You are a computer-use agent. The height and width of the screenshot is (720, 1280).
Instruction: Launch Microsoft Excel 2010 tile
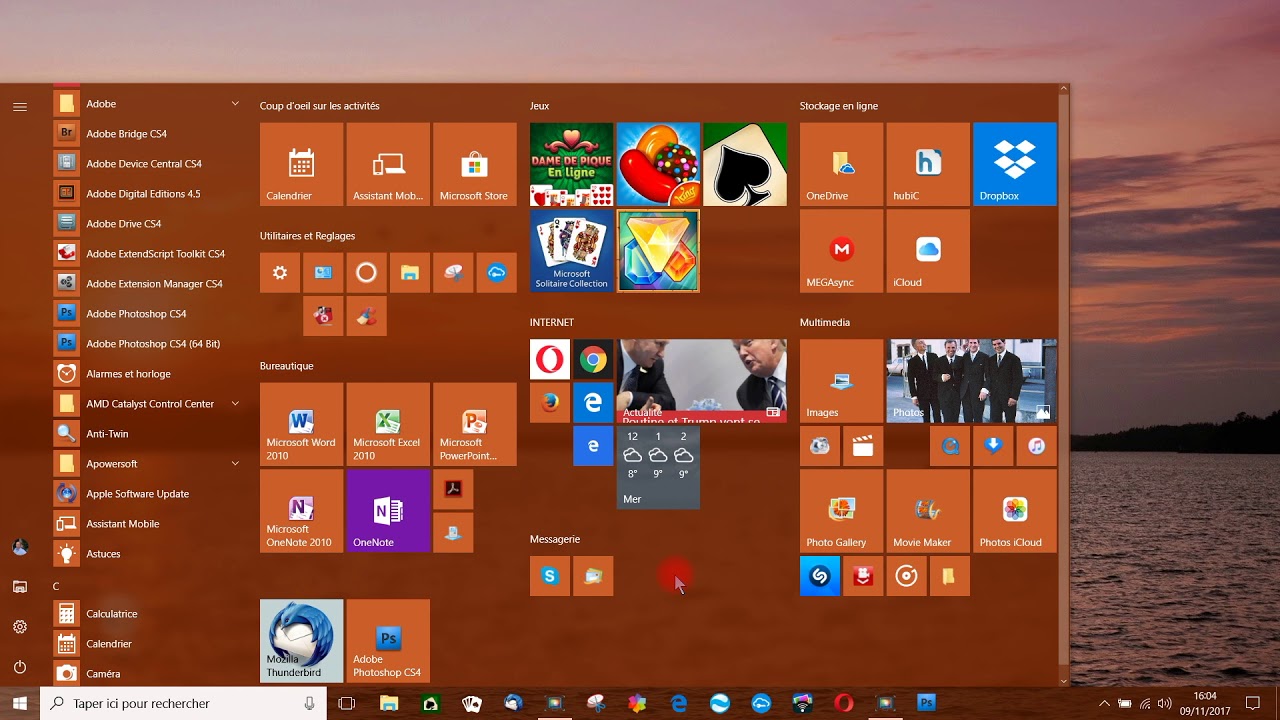click(388, 424)
